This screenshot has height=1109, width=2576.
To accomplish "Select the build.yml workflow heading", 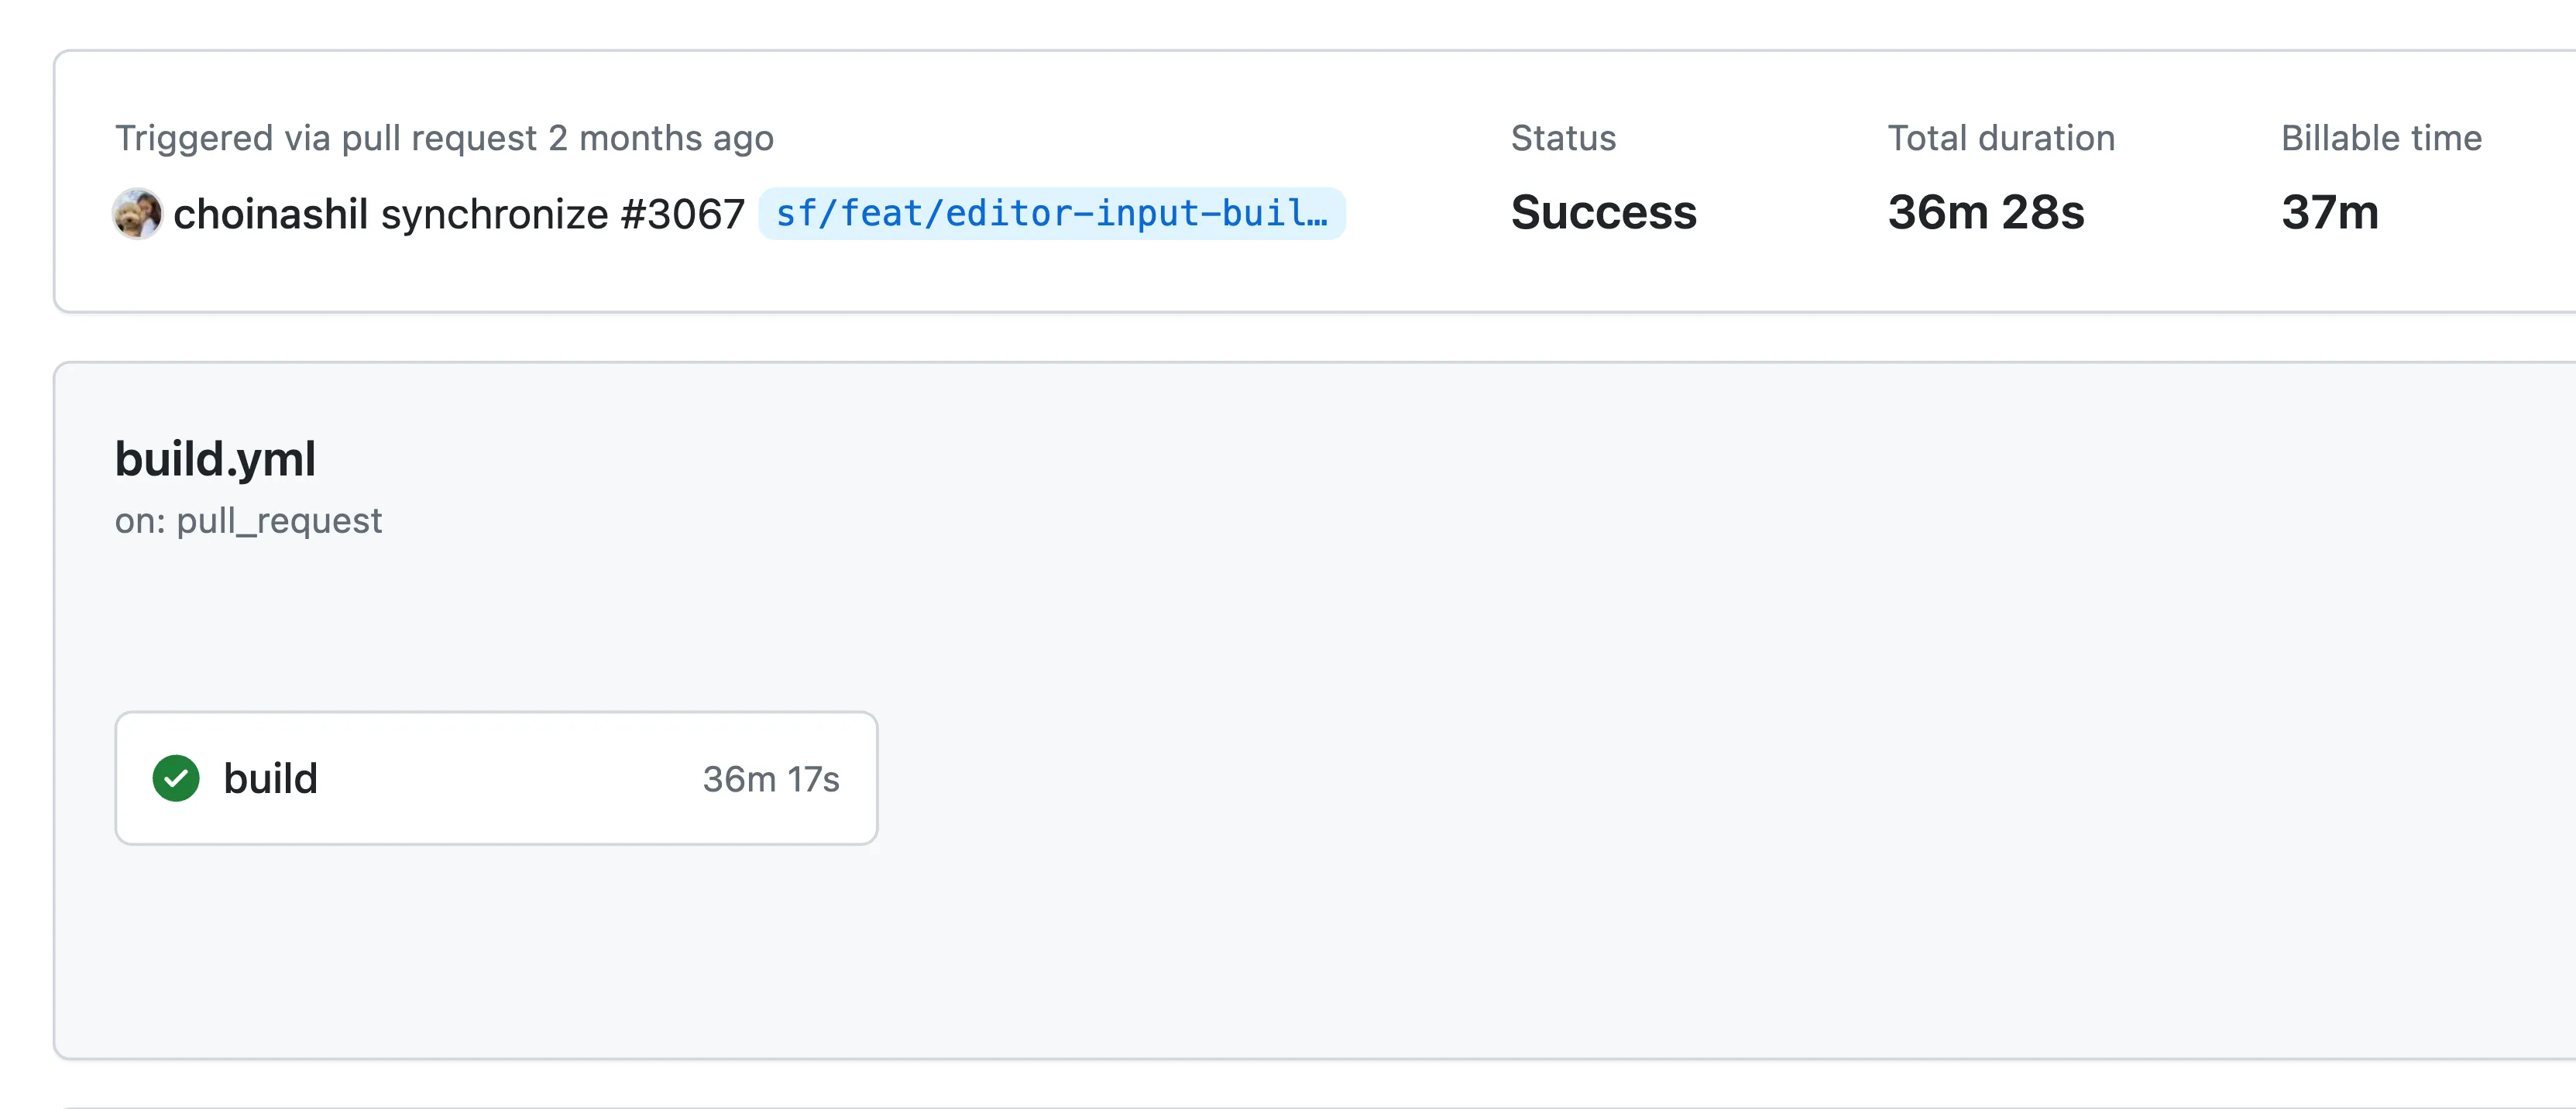I will [x=215, y=459].
